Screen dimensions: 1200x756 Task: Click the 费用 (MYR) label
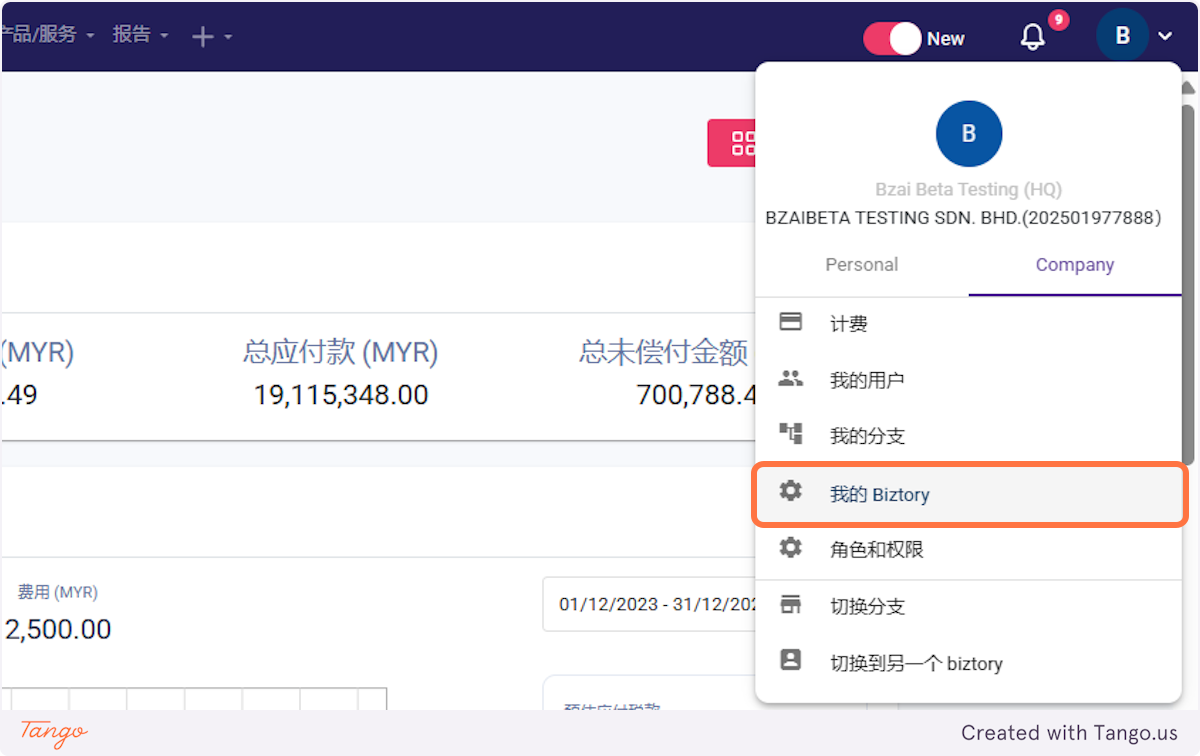(57, 592)
